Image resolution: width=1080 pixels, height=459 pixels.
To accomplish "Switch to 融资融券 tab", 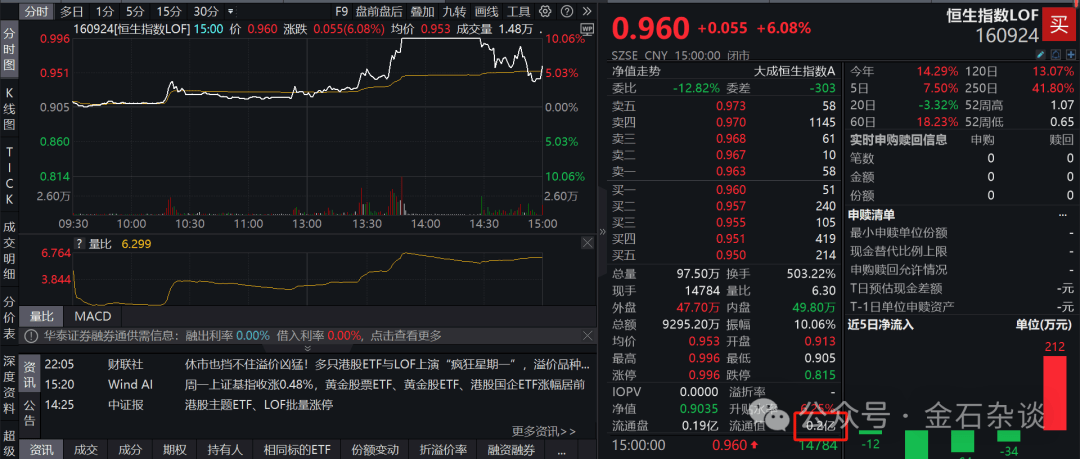I will [510, 450].
